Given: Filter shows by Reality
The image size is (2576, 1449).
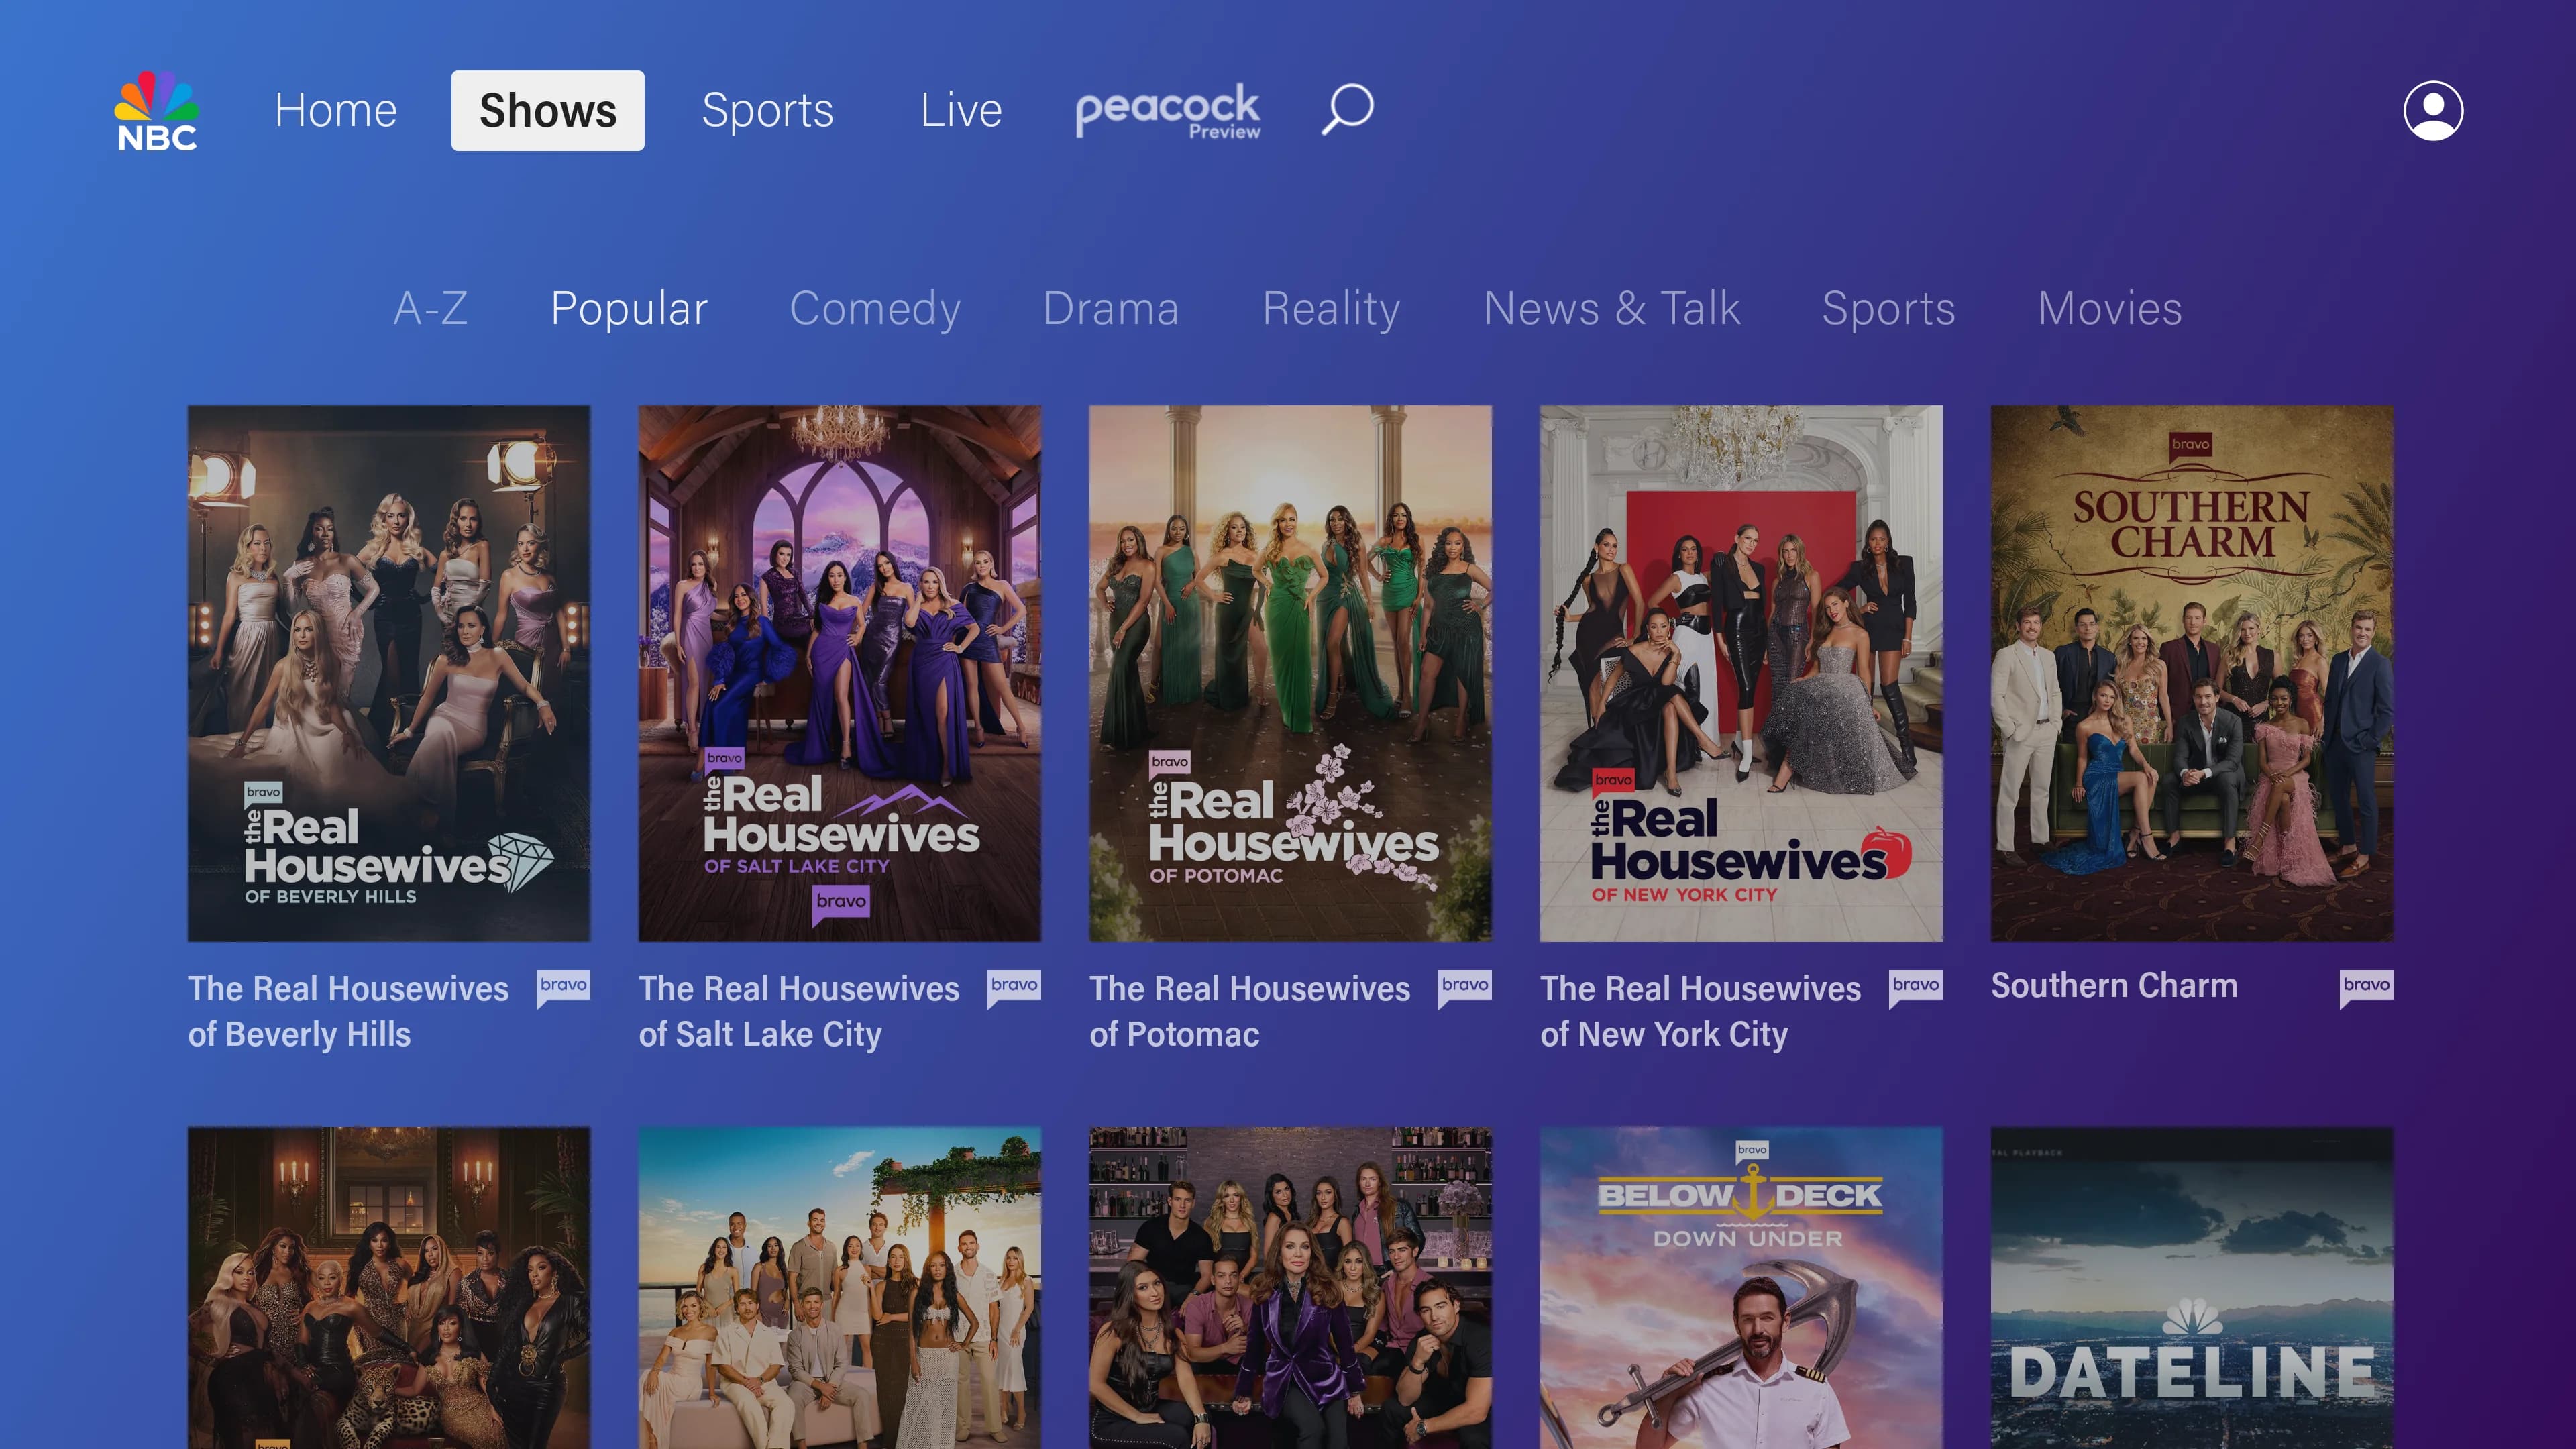Looking at the screenshot, I should tap(1331, 308).
